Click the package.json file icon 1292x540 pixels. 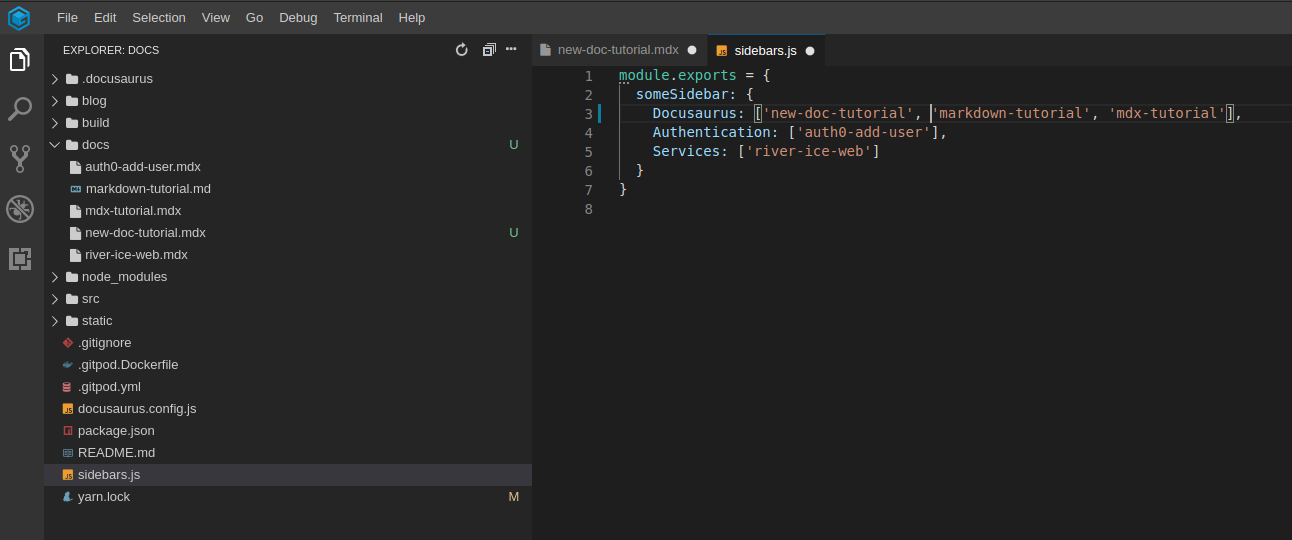point(67,431)
